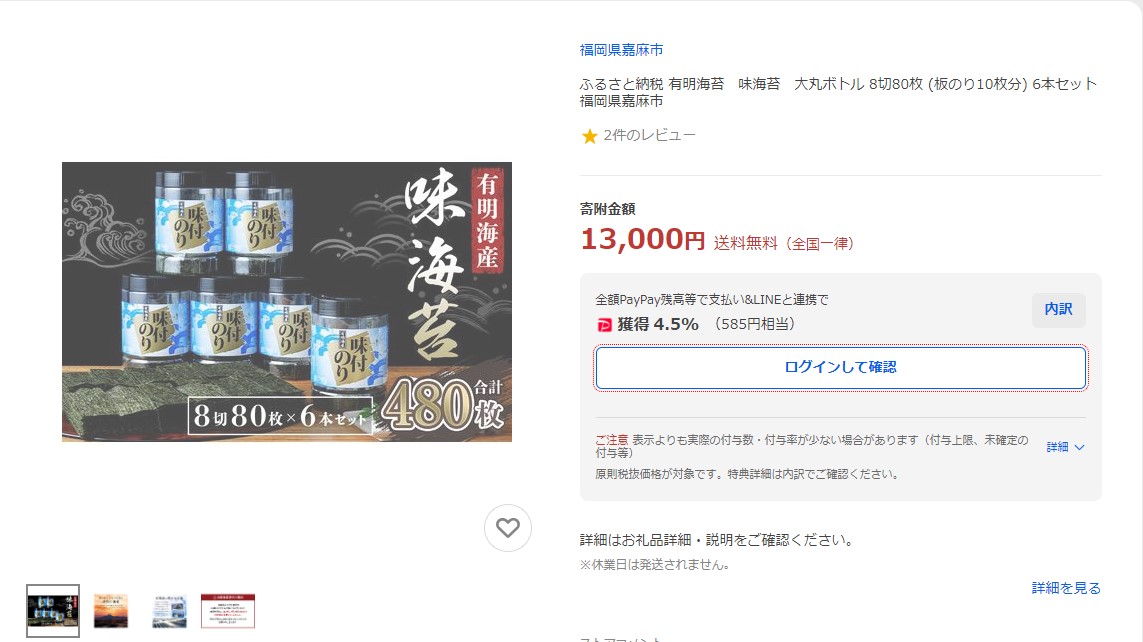
Task: Select the third blue-white thumbnail
Action: [169, 611]
